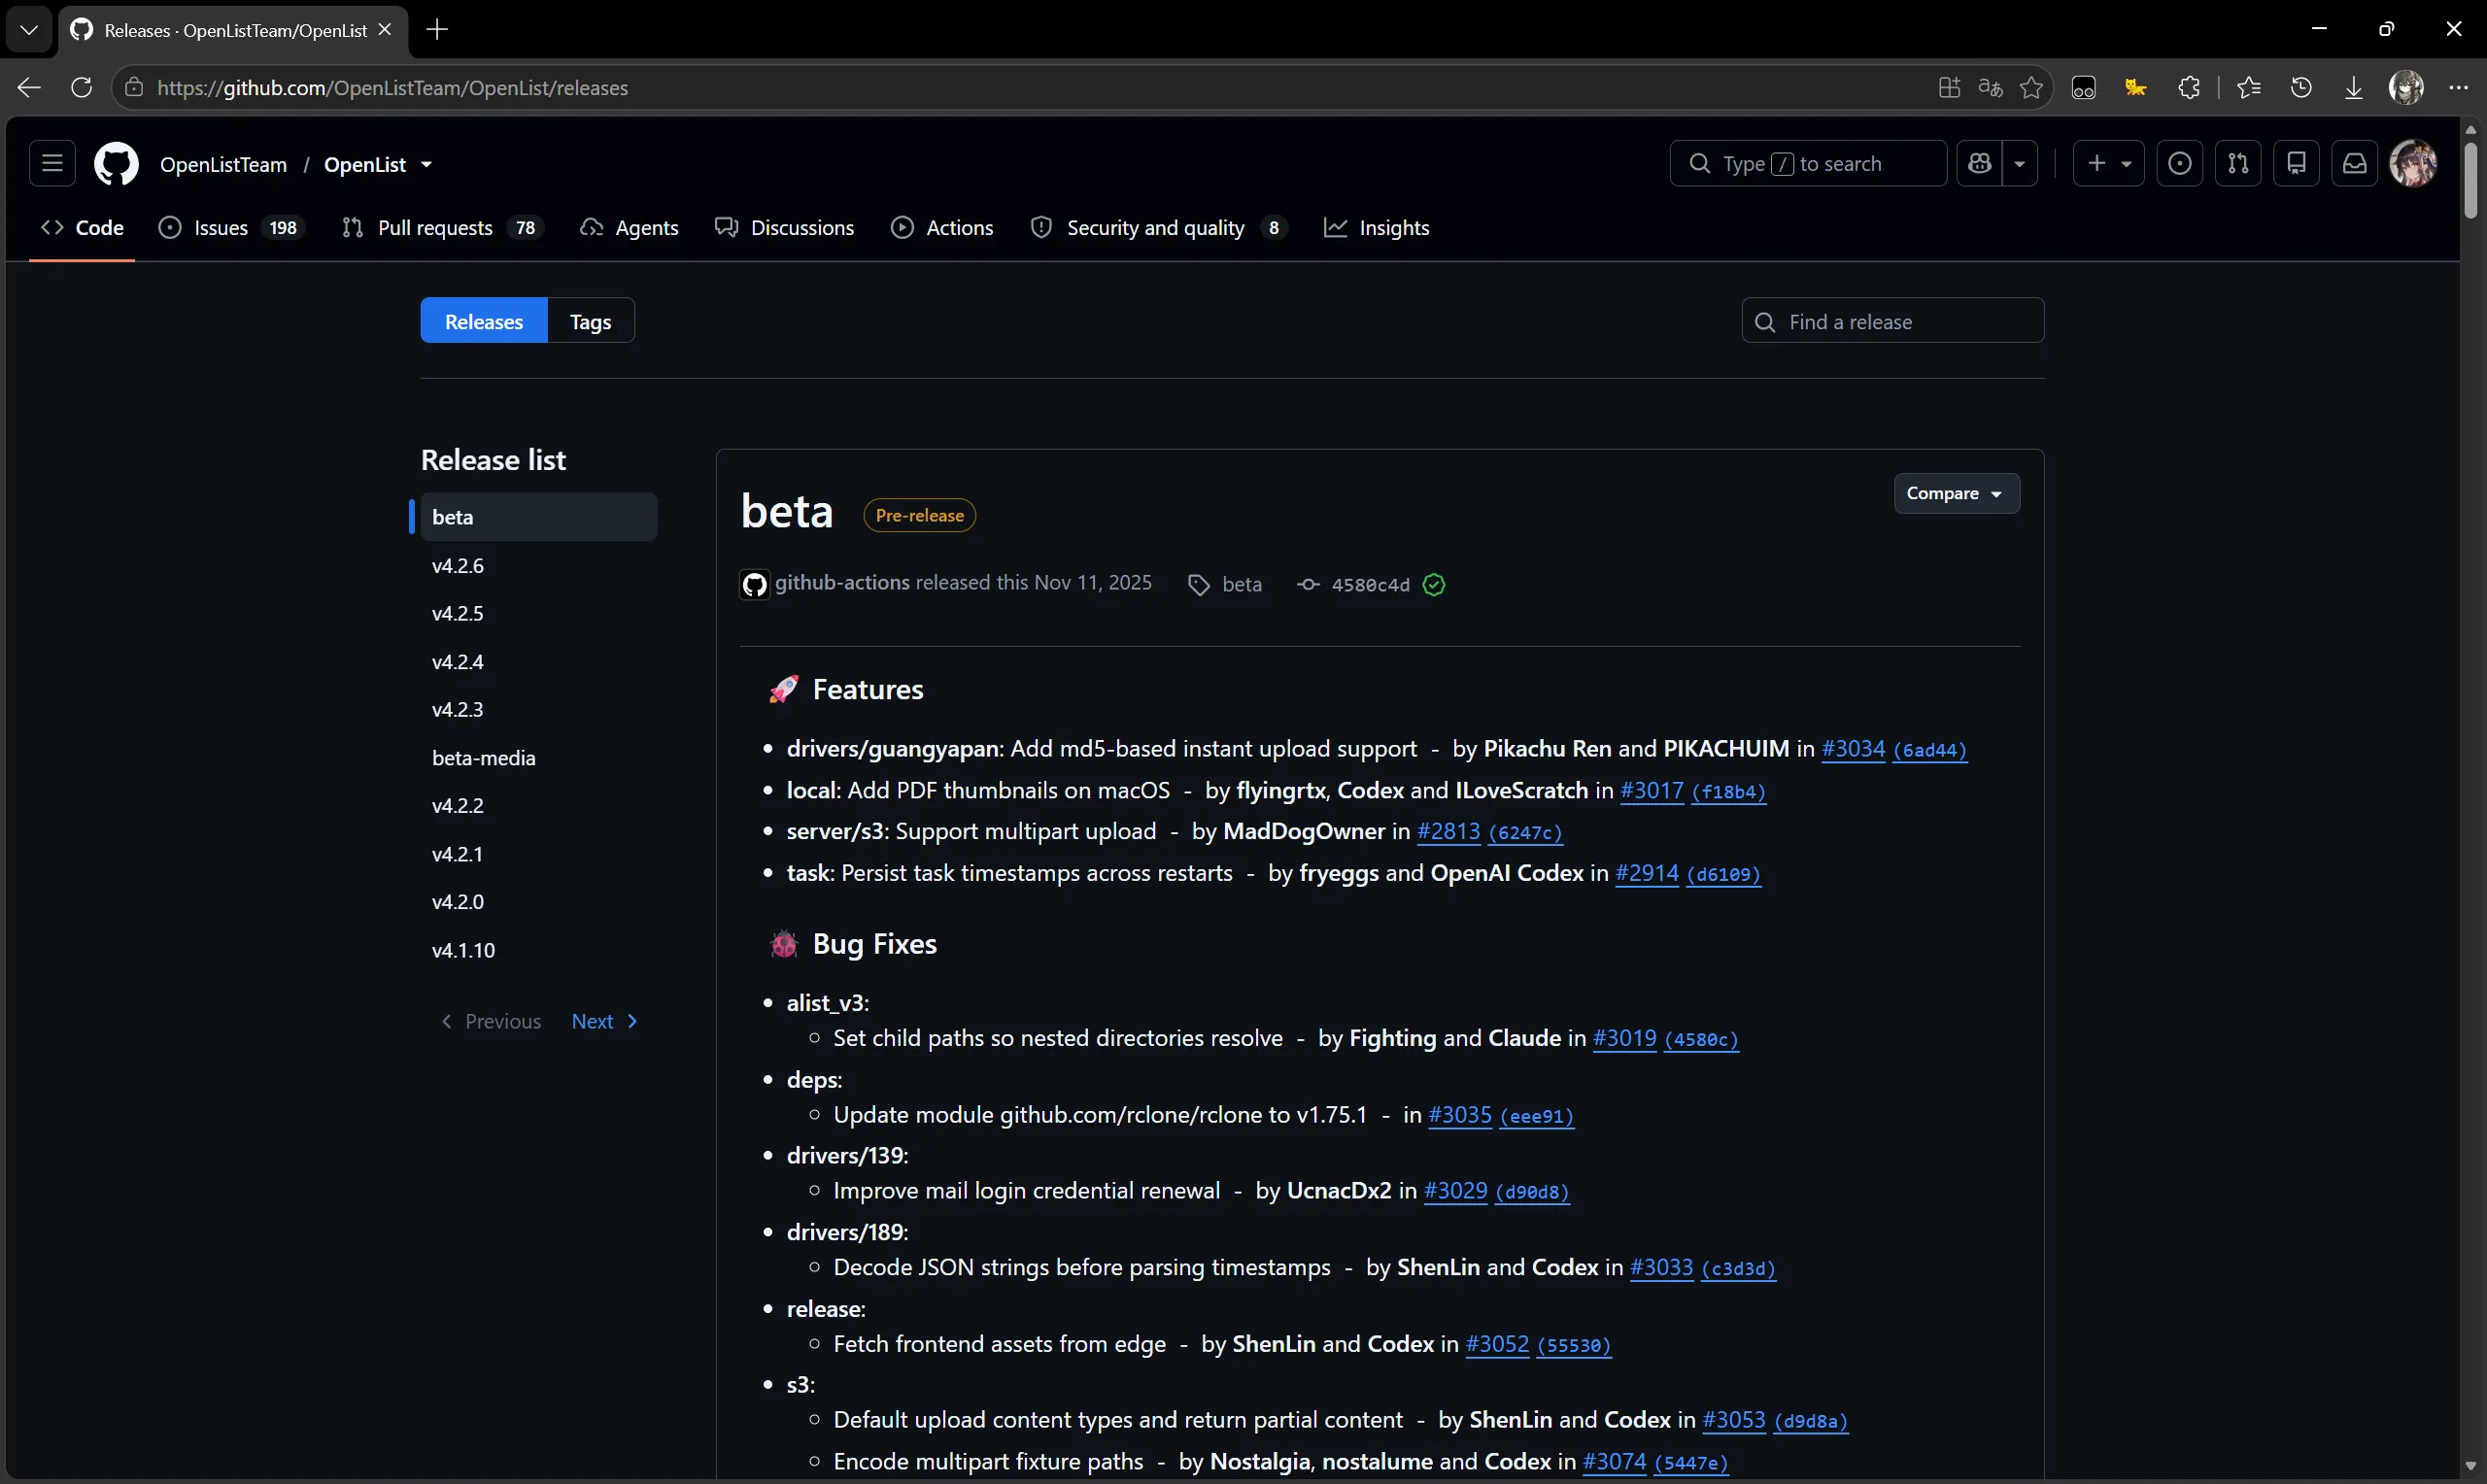Open the Discussions tab
The height and width of the screenshot is (1484, 2487).
785,228
